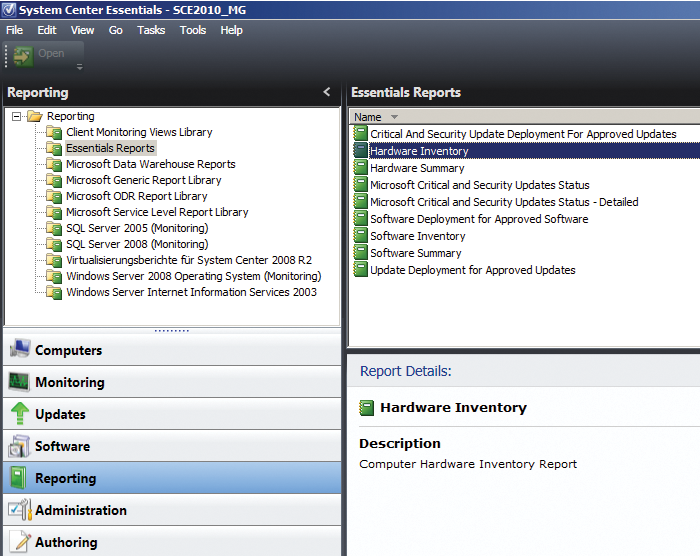The height and width of the screenshot is (556, 700).
Task: Open the Tasks menu
Action: (x=151, y=30)
